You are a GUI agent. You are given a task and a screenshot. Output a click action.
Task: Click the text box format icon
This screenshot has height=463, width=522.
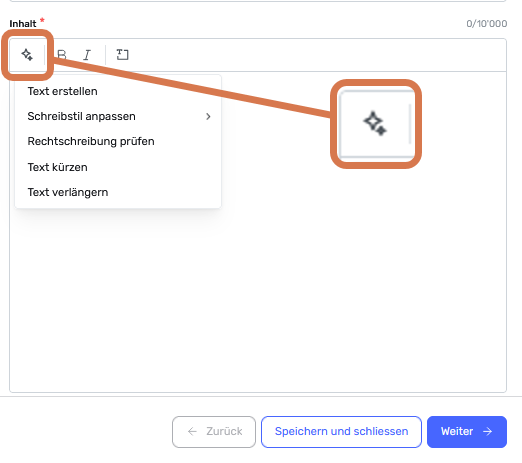tap(122, 55)
